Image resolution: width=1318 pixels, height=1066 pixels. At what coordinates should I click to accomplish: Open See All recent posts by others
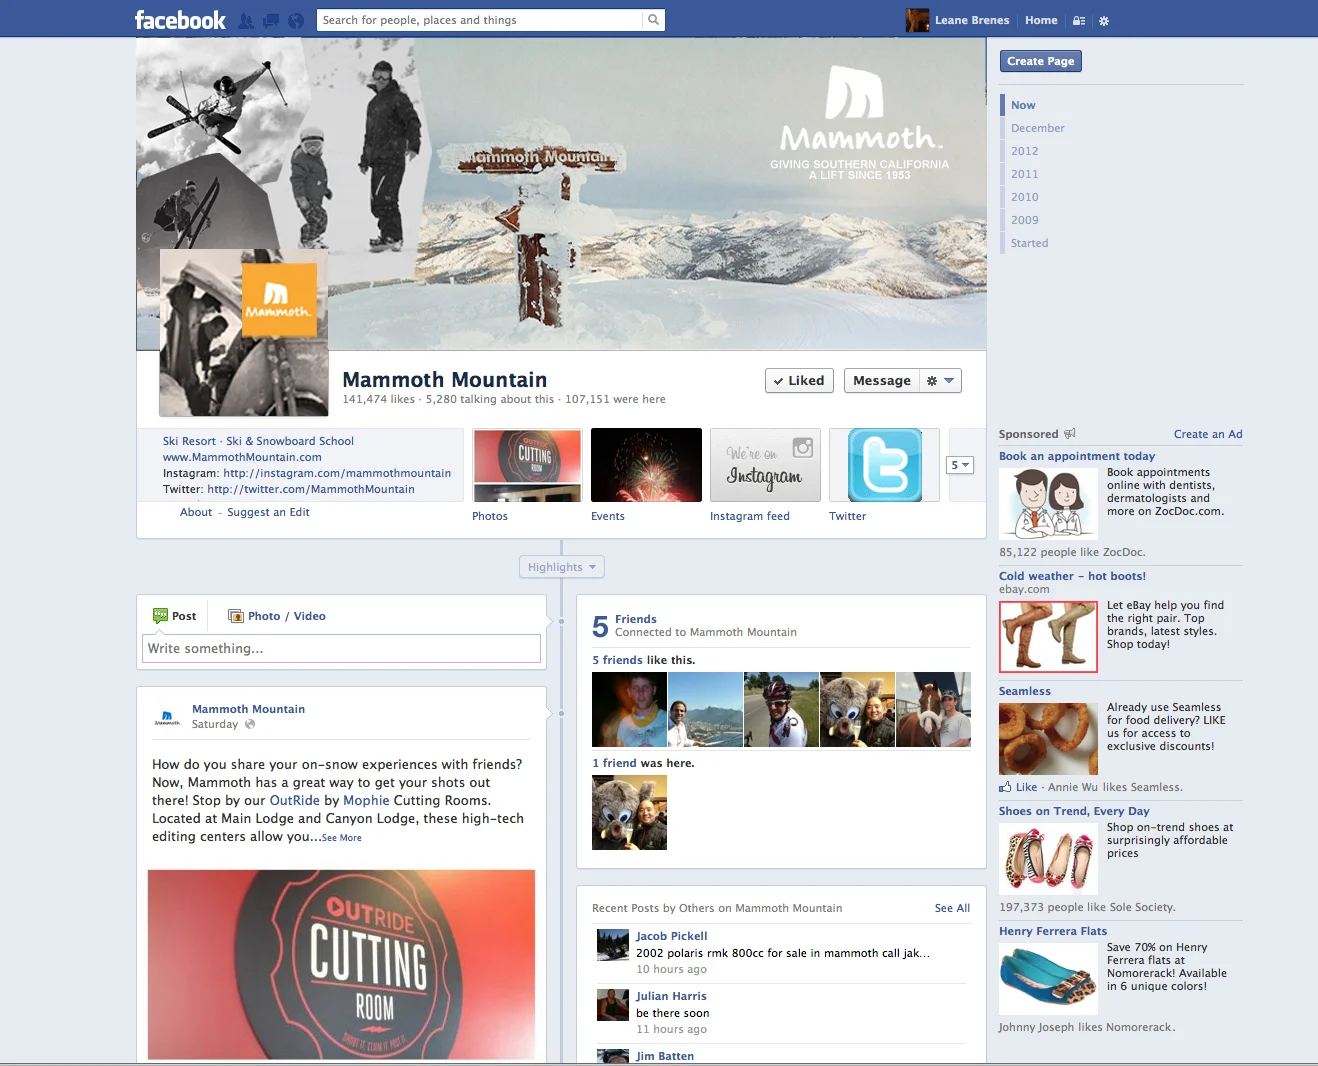951,908
